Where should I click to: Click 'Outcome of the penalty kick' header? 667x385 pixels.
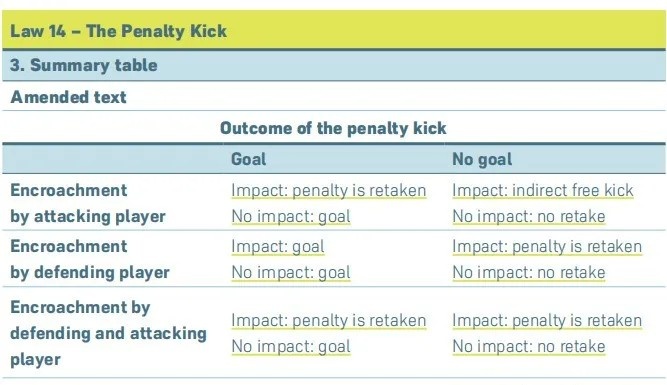(x=333, y=128)
